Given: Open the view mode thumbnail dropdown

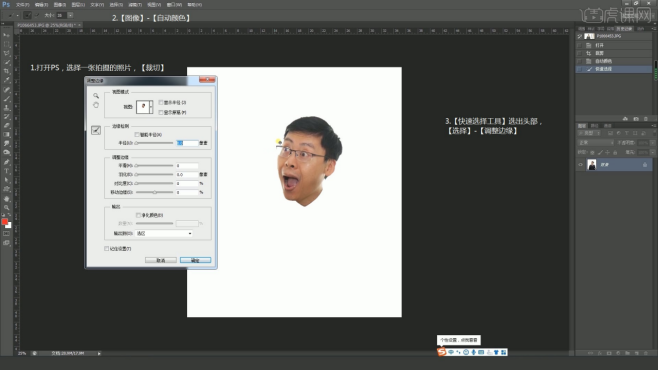Looking at the screenshot, I should (145, 107).
